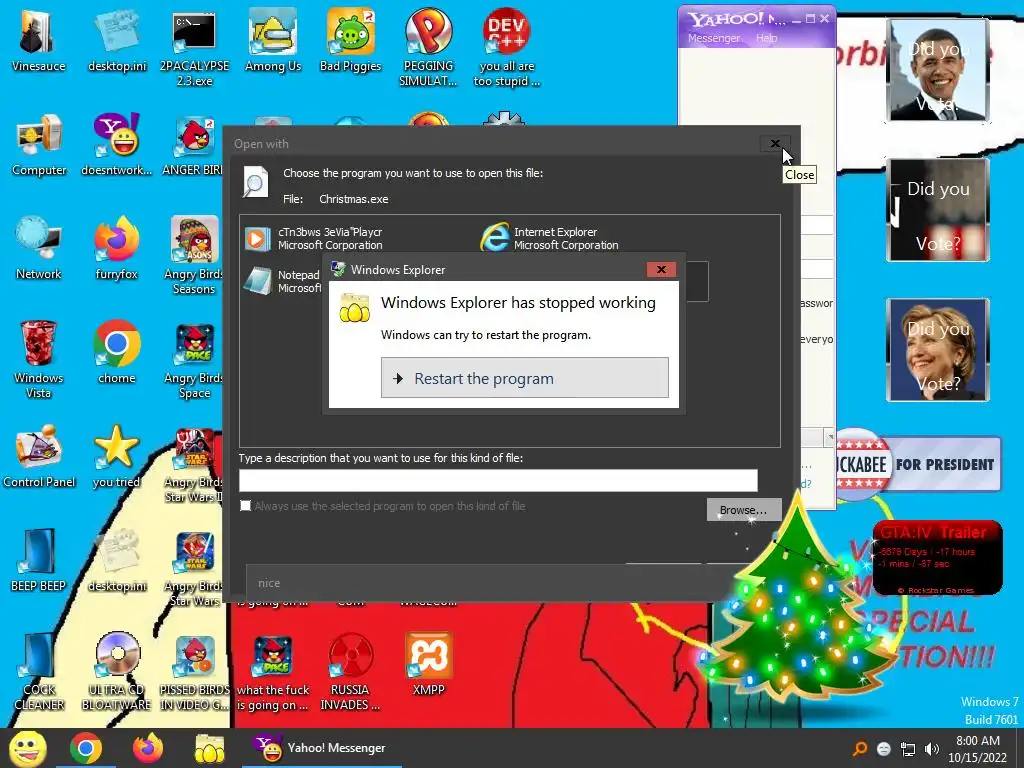Viewport: 1024px width, 768px height.
Task: Open the XMPP desktop shortcut
Action: click(428, 664)
